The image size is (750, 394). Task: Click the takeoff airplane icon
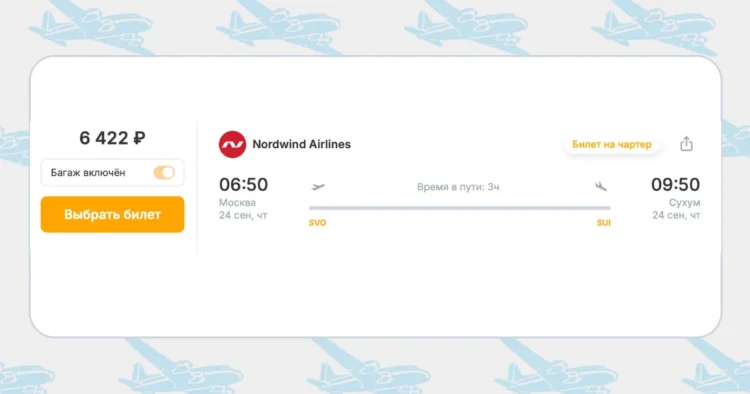(318, 186)
